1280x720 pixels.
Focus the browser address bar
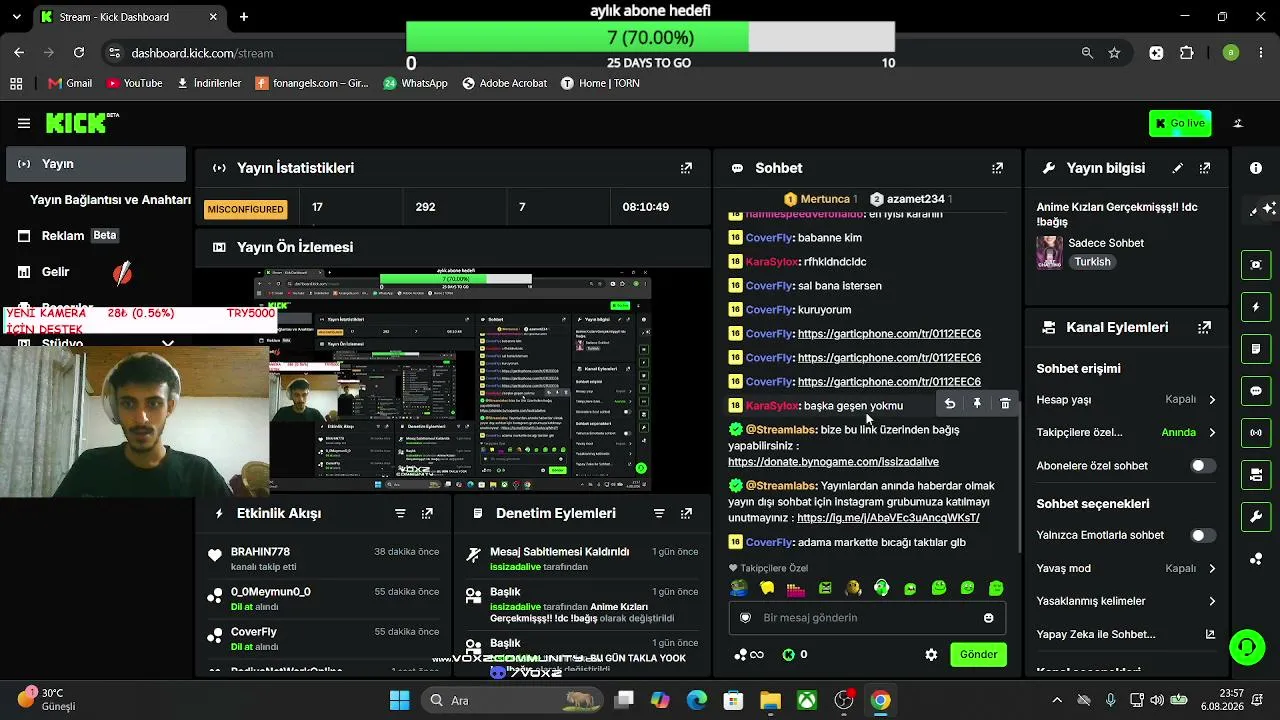(590, 53)
